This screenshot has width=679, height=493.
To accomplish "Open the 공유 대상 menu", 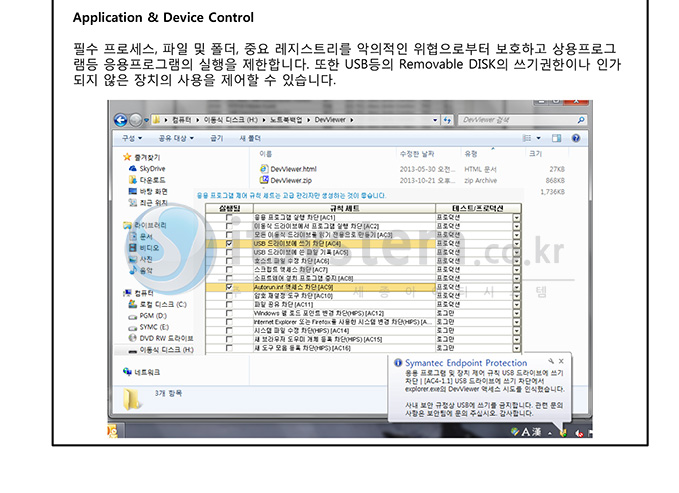I will pyautogui.click(x=176, y=138).
